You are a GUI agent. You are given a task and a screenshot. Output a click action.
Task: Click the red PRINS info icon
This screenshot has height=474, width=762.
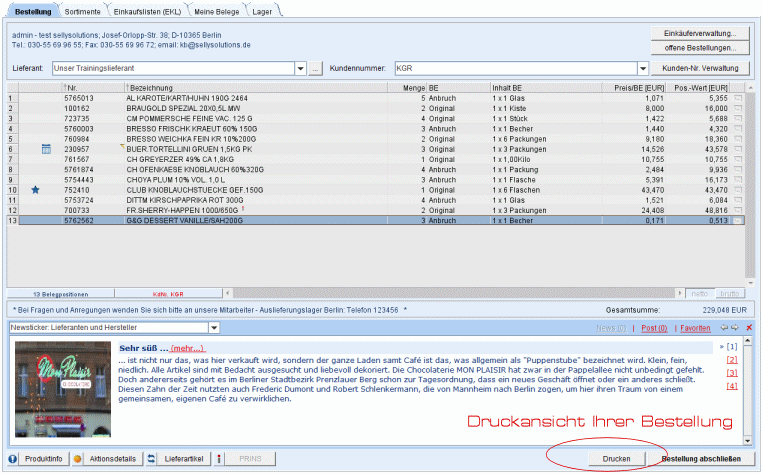(x=219, y=458)
